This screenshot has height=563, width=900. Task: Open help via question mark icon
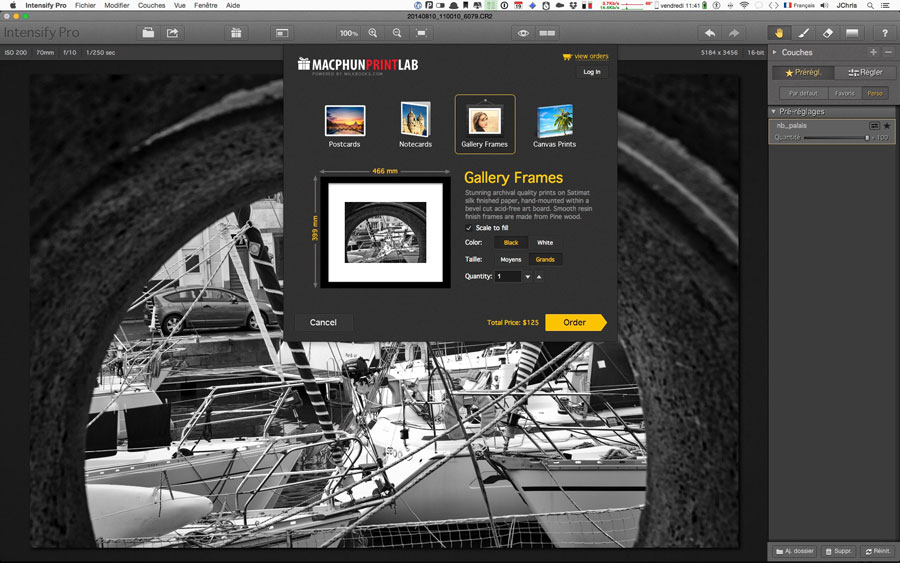[885, 33]
